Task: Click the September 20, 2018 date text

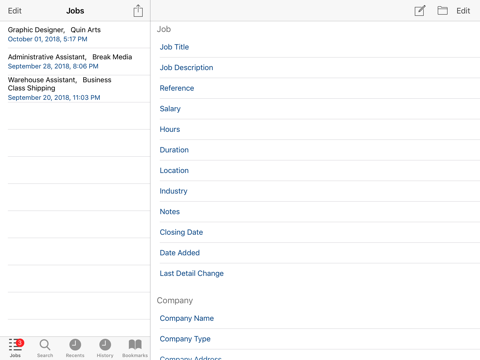Action: click(54, 98)
